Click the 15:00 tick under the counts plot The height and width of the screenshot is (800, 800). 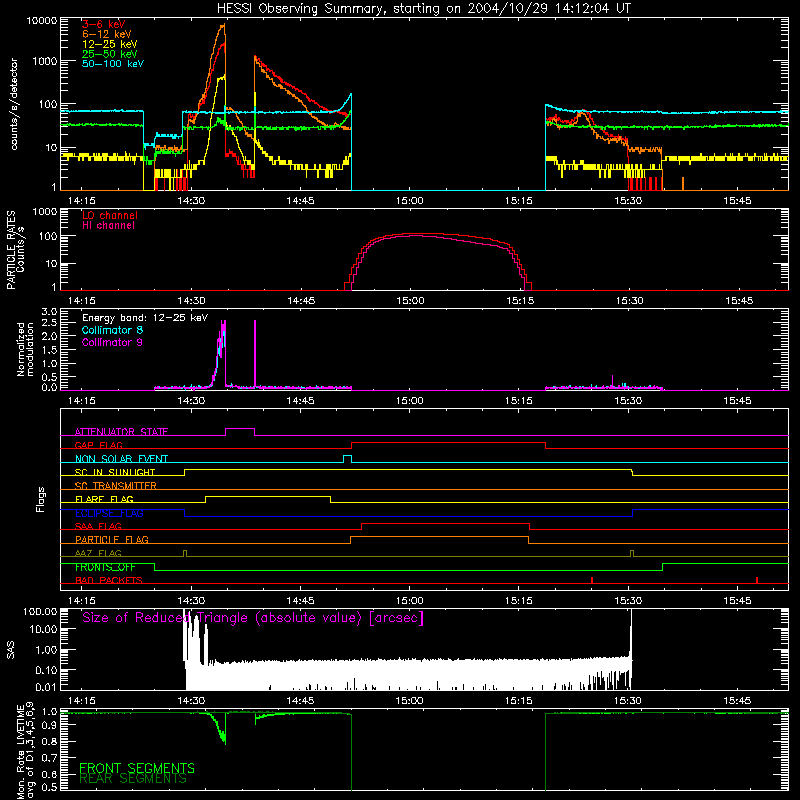pyautogui.click(x=409, y=201)
